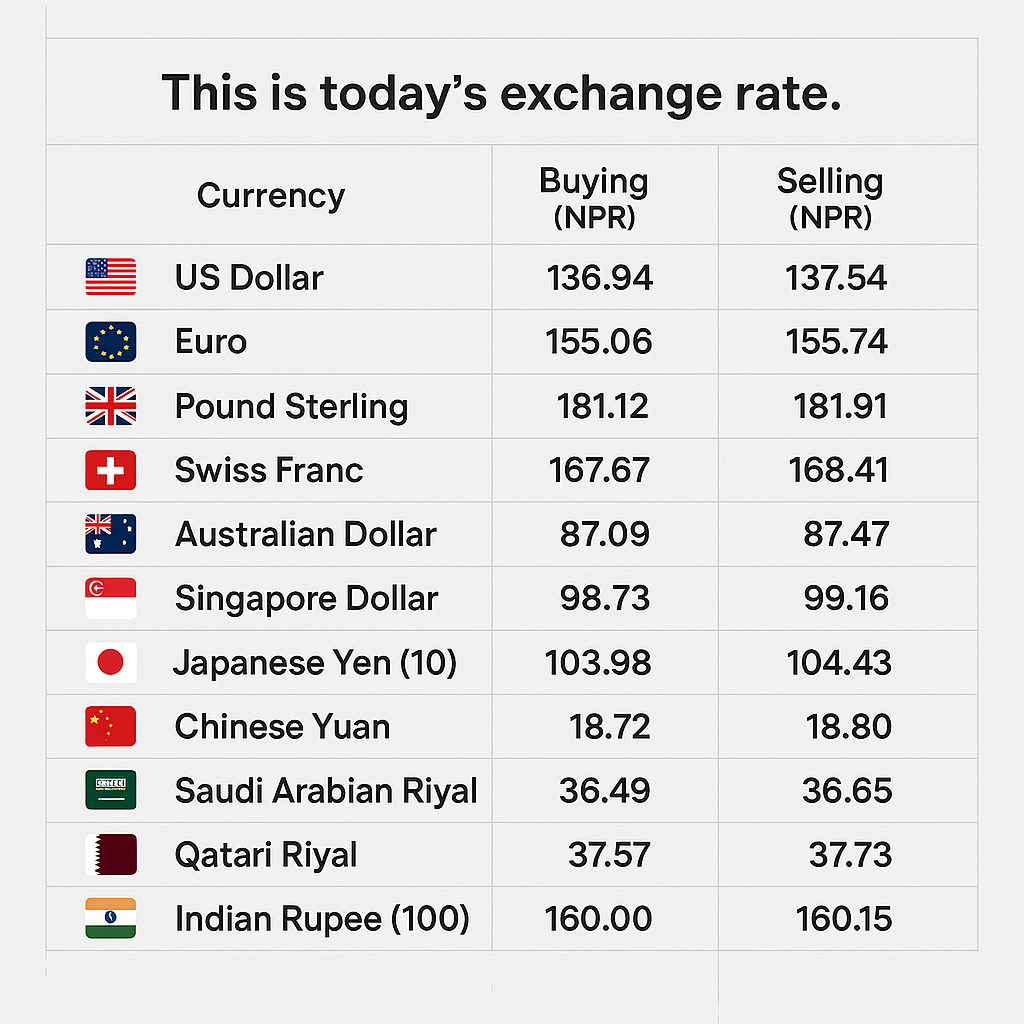1024x1024 pixels.
Task: Select the Buying (NPR) column header
Action: click(x=594, y=198)
